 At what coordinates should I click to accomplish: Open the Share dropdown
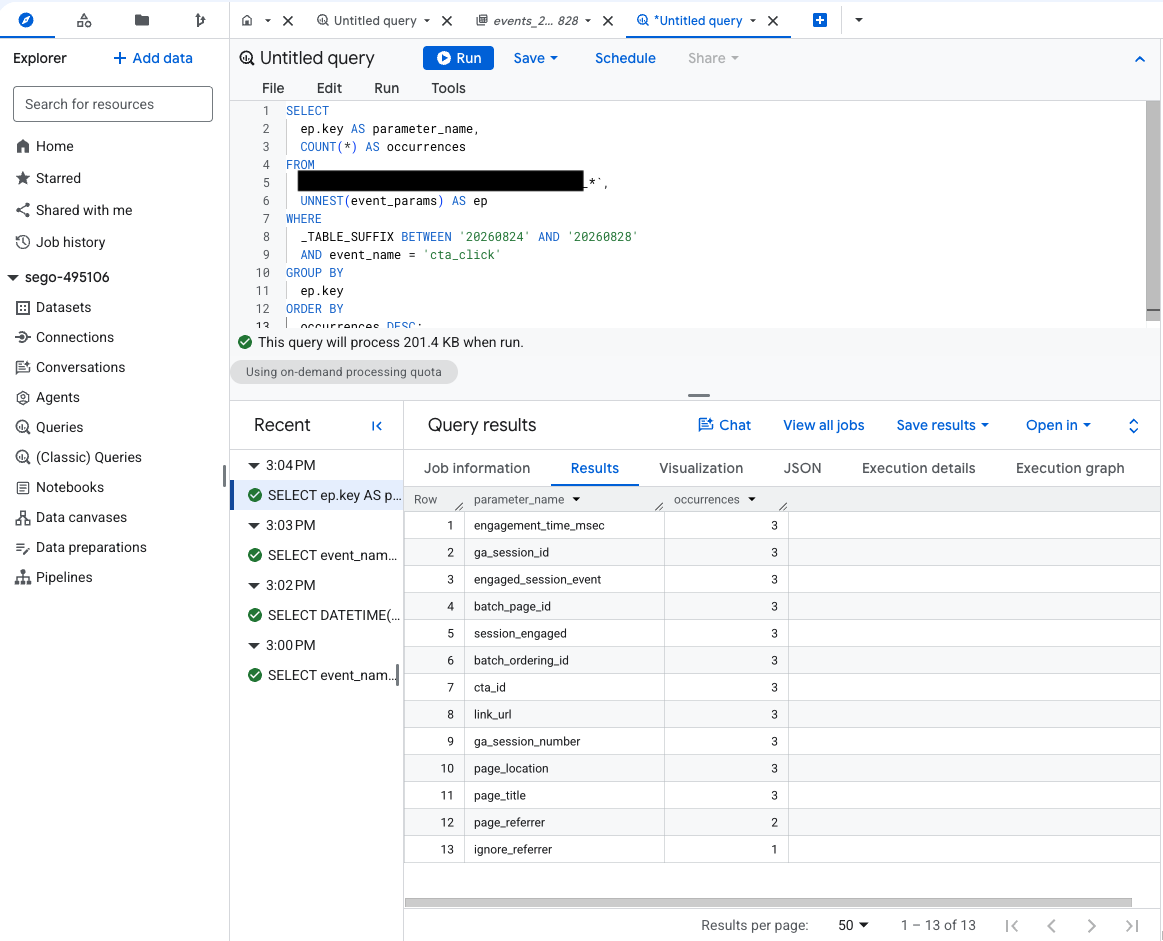tap(713, 58)
